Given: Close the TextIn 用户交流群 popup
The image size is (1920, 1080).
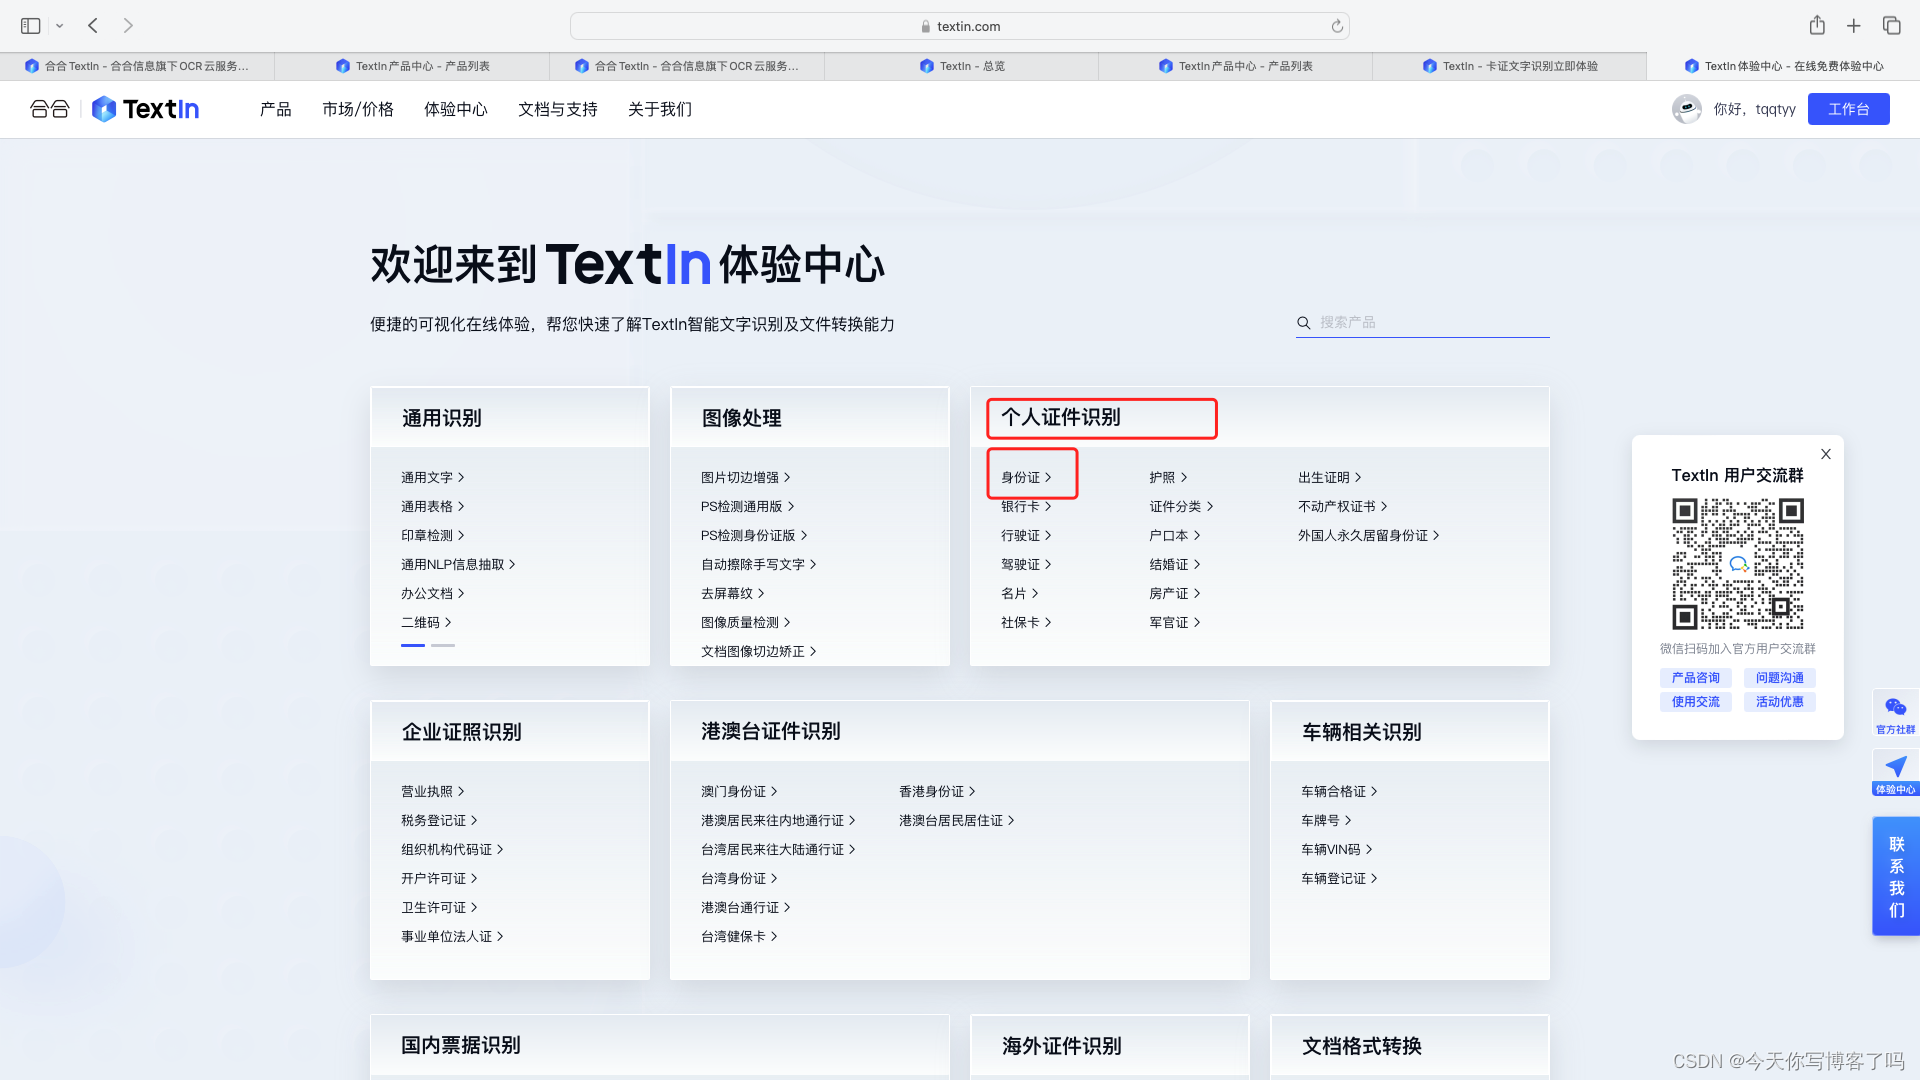Looking at the screenshot, I should pos(1826,454).
